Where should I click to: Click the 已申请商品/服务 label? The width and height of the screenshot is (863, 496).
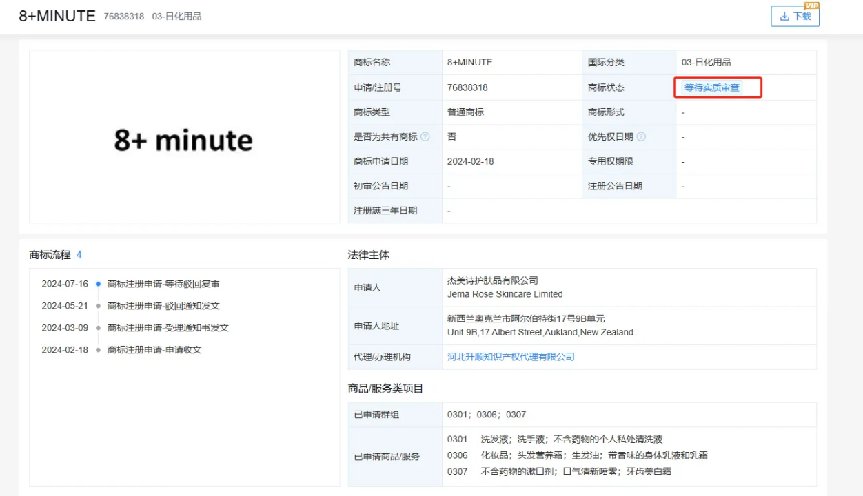pyautogui.click(x=386, y=456)
